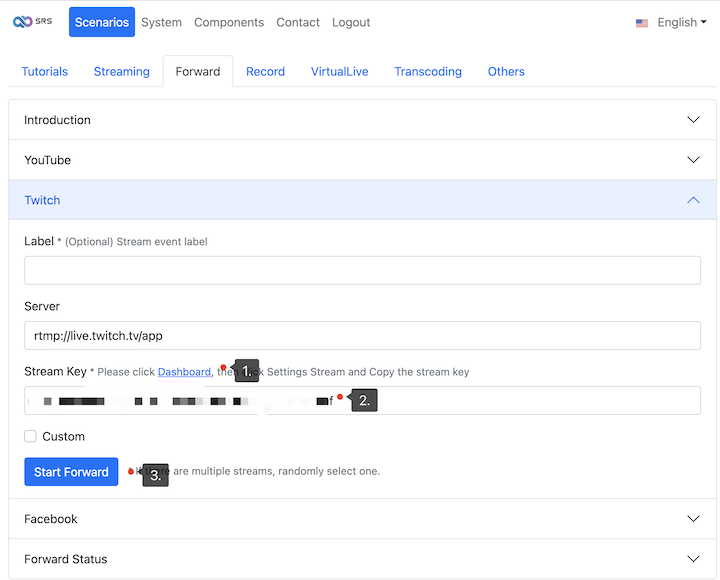This screenshot has width=720, height=580.
Task: Switch to the Streaming tab
Action: [x=122, y=71]
